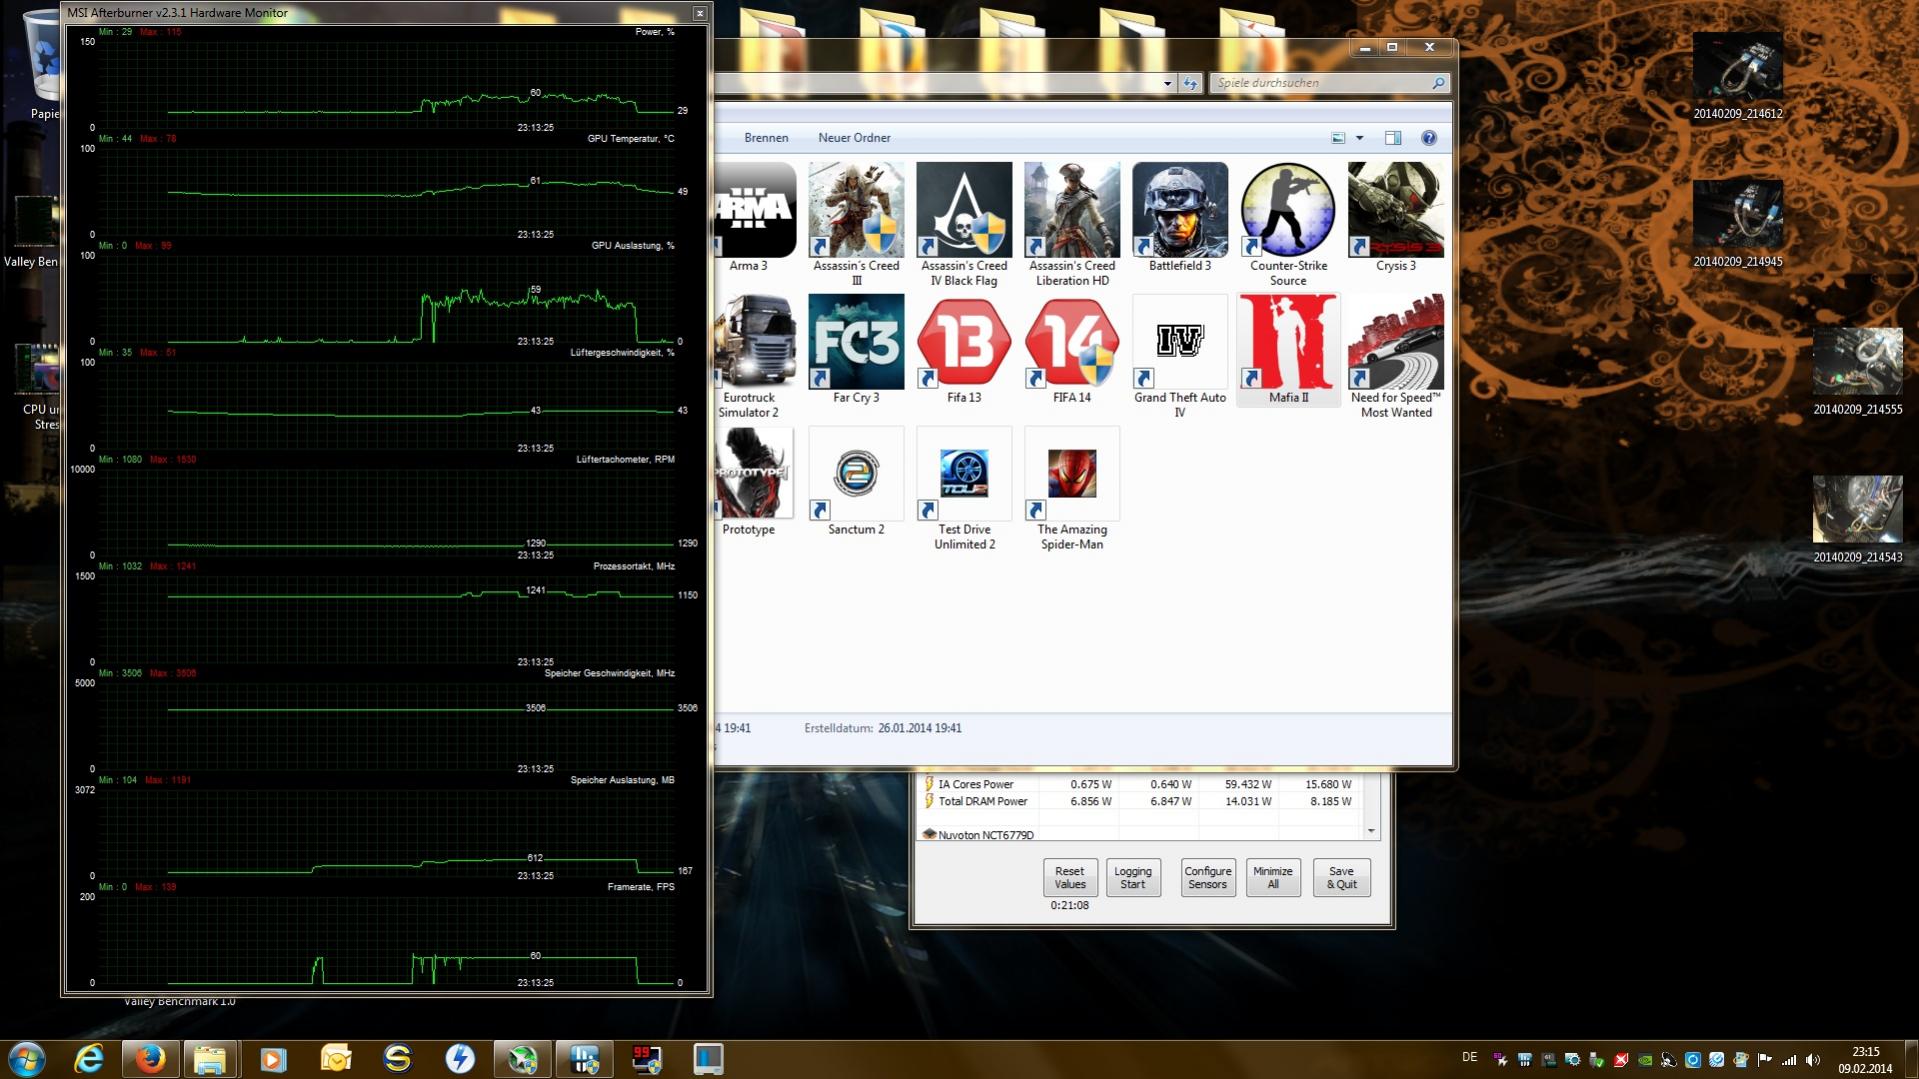Click the Logging Start button

(1133, 877)
